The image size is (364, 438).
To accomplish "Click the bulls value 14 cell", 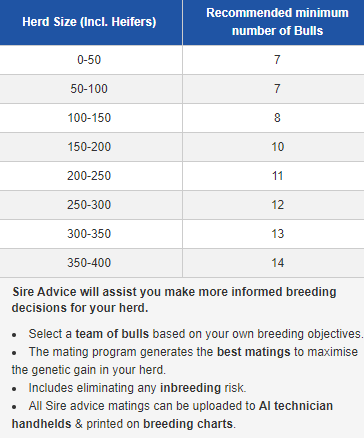I will point(273,263).
